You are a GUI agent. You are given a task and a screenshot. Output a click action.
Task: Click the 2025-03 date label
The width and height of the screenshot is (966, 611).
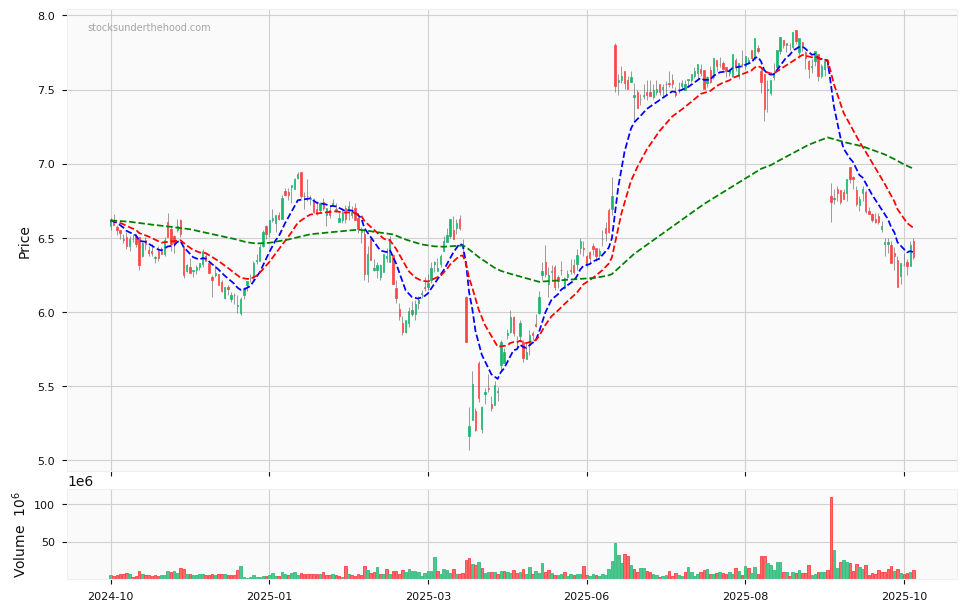[x=428, y=596]
